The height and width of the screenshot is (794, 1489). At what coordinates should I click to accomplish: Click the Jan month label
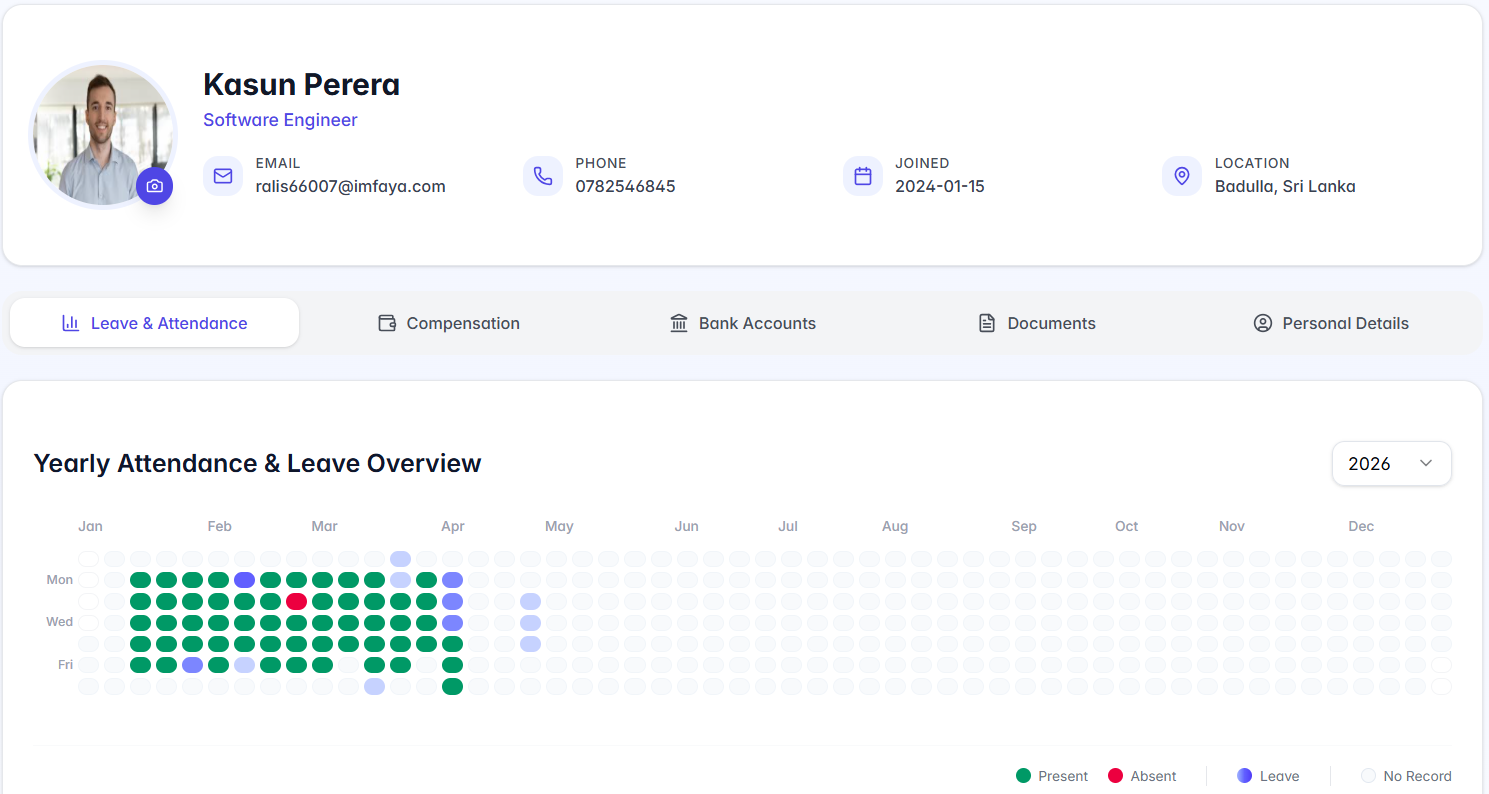[x=90, y=526]
